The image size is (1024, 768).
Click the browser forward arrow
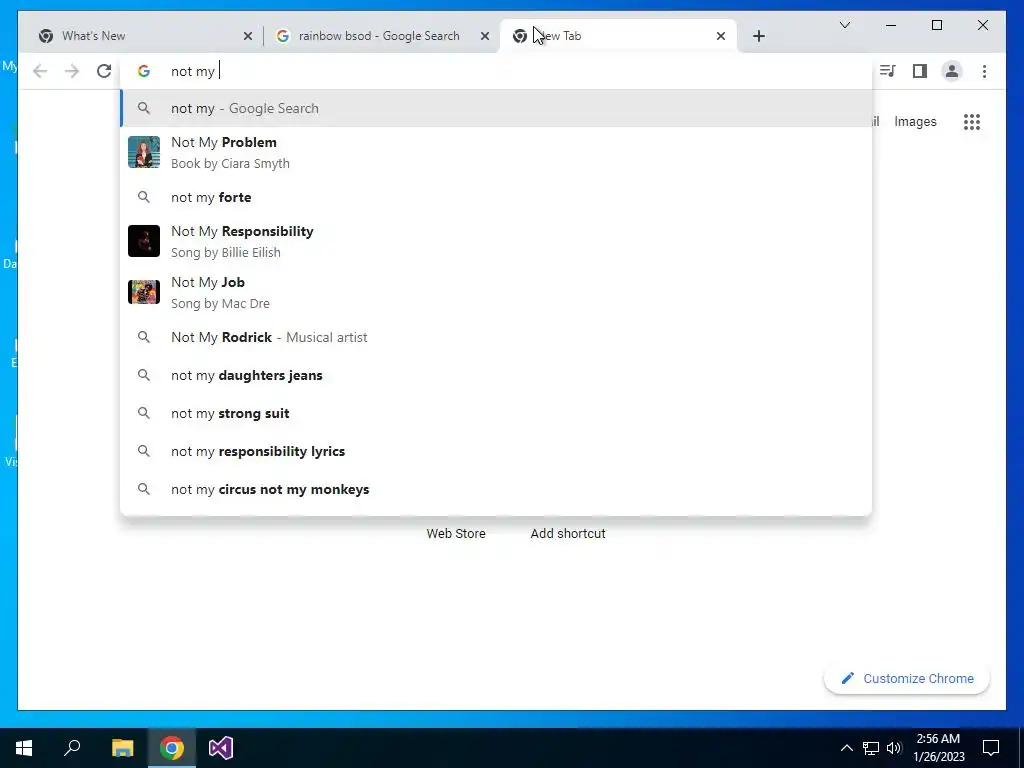click(x=72, y=71)
